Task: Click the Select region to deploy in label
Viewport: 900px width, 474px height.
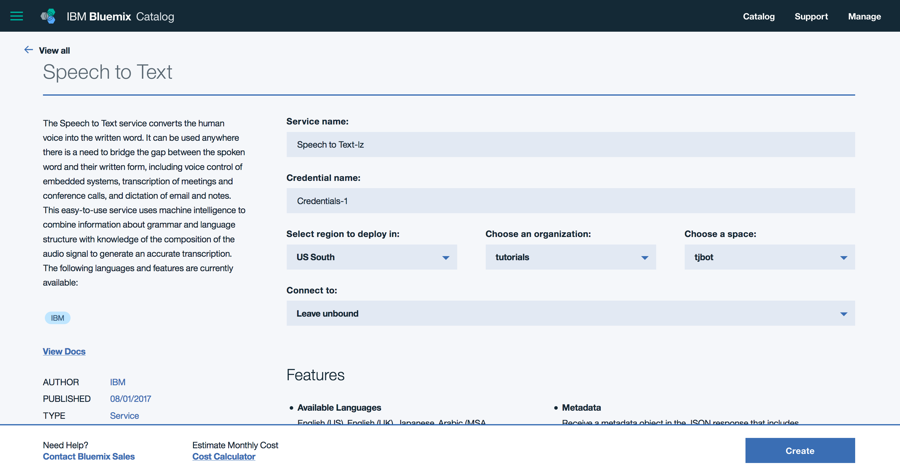Action: 343,234
